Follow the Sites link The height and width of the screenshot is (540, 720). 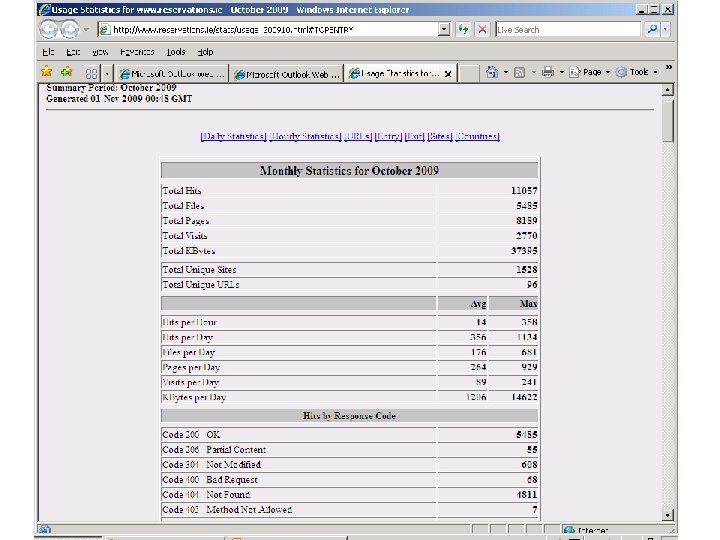440,136
